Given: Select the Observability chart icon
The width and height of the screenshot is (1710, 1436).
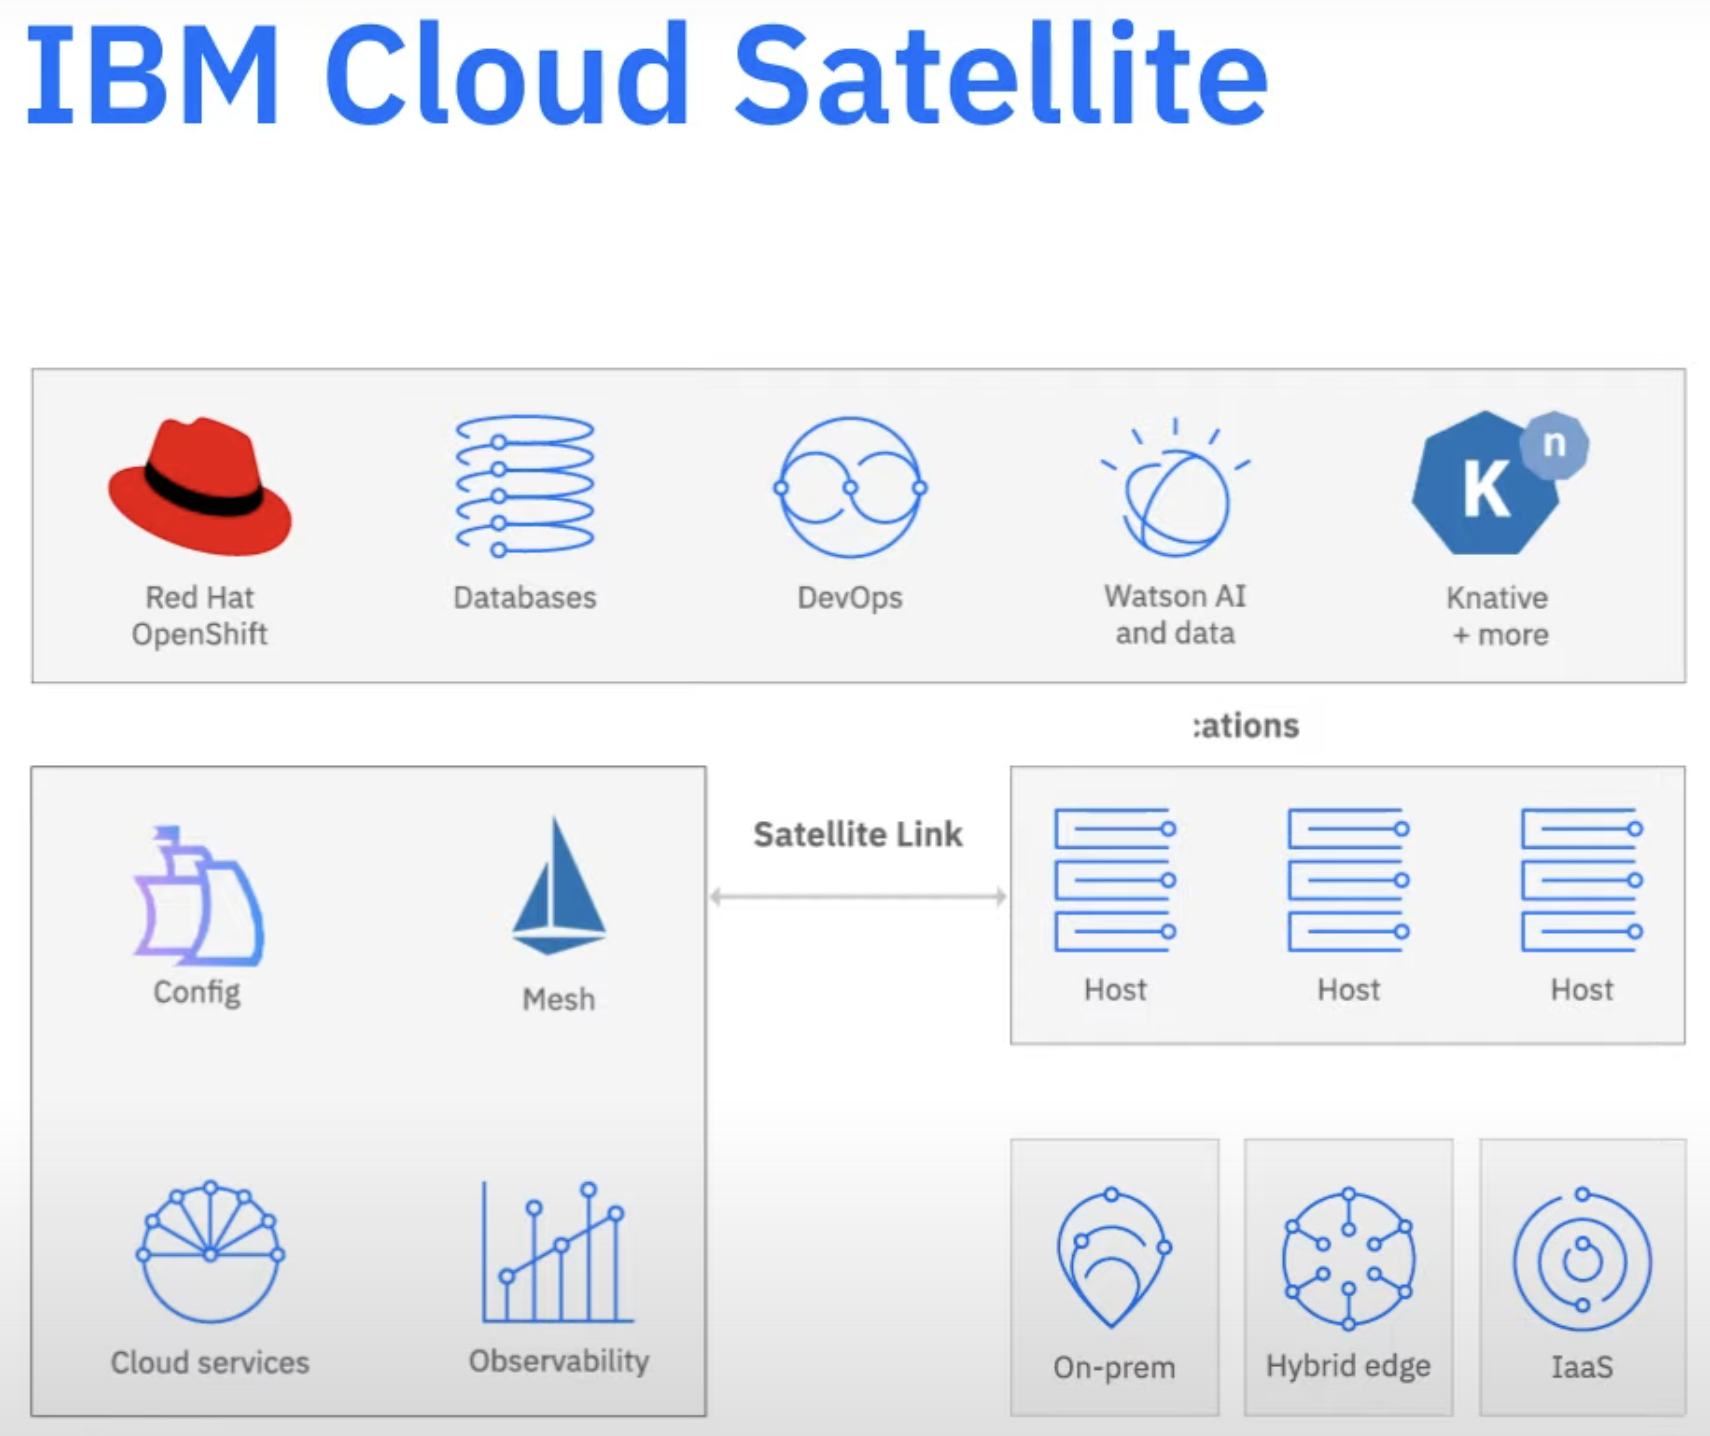Looking at the screenshot, I should pyautogui.click(x=558, y=1255).
